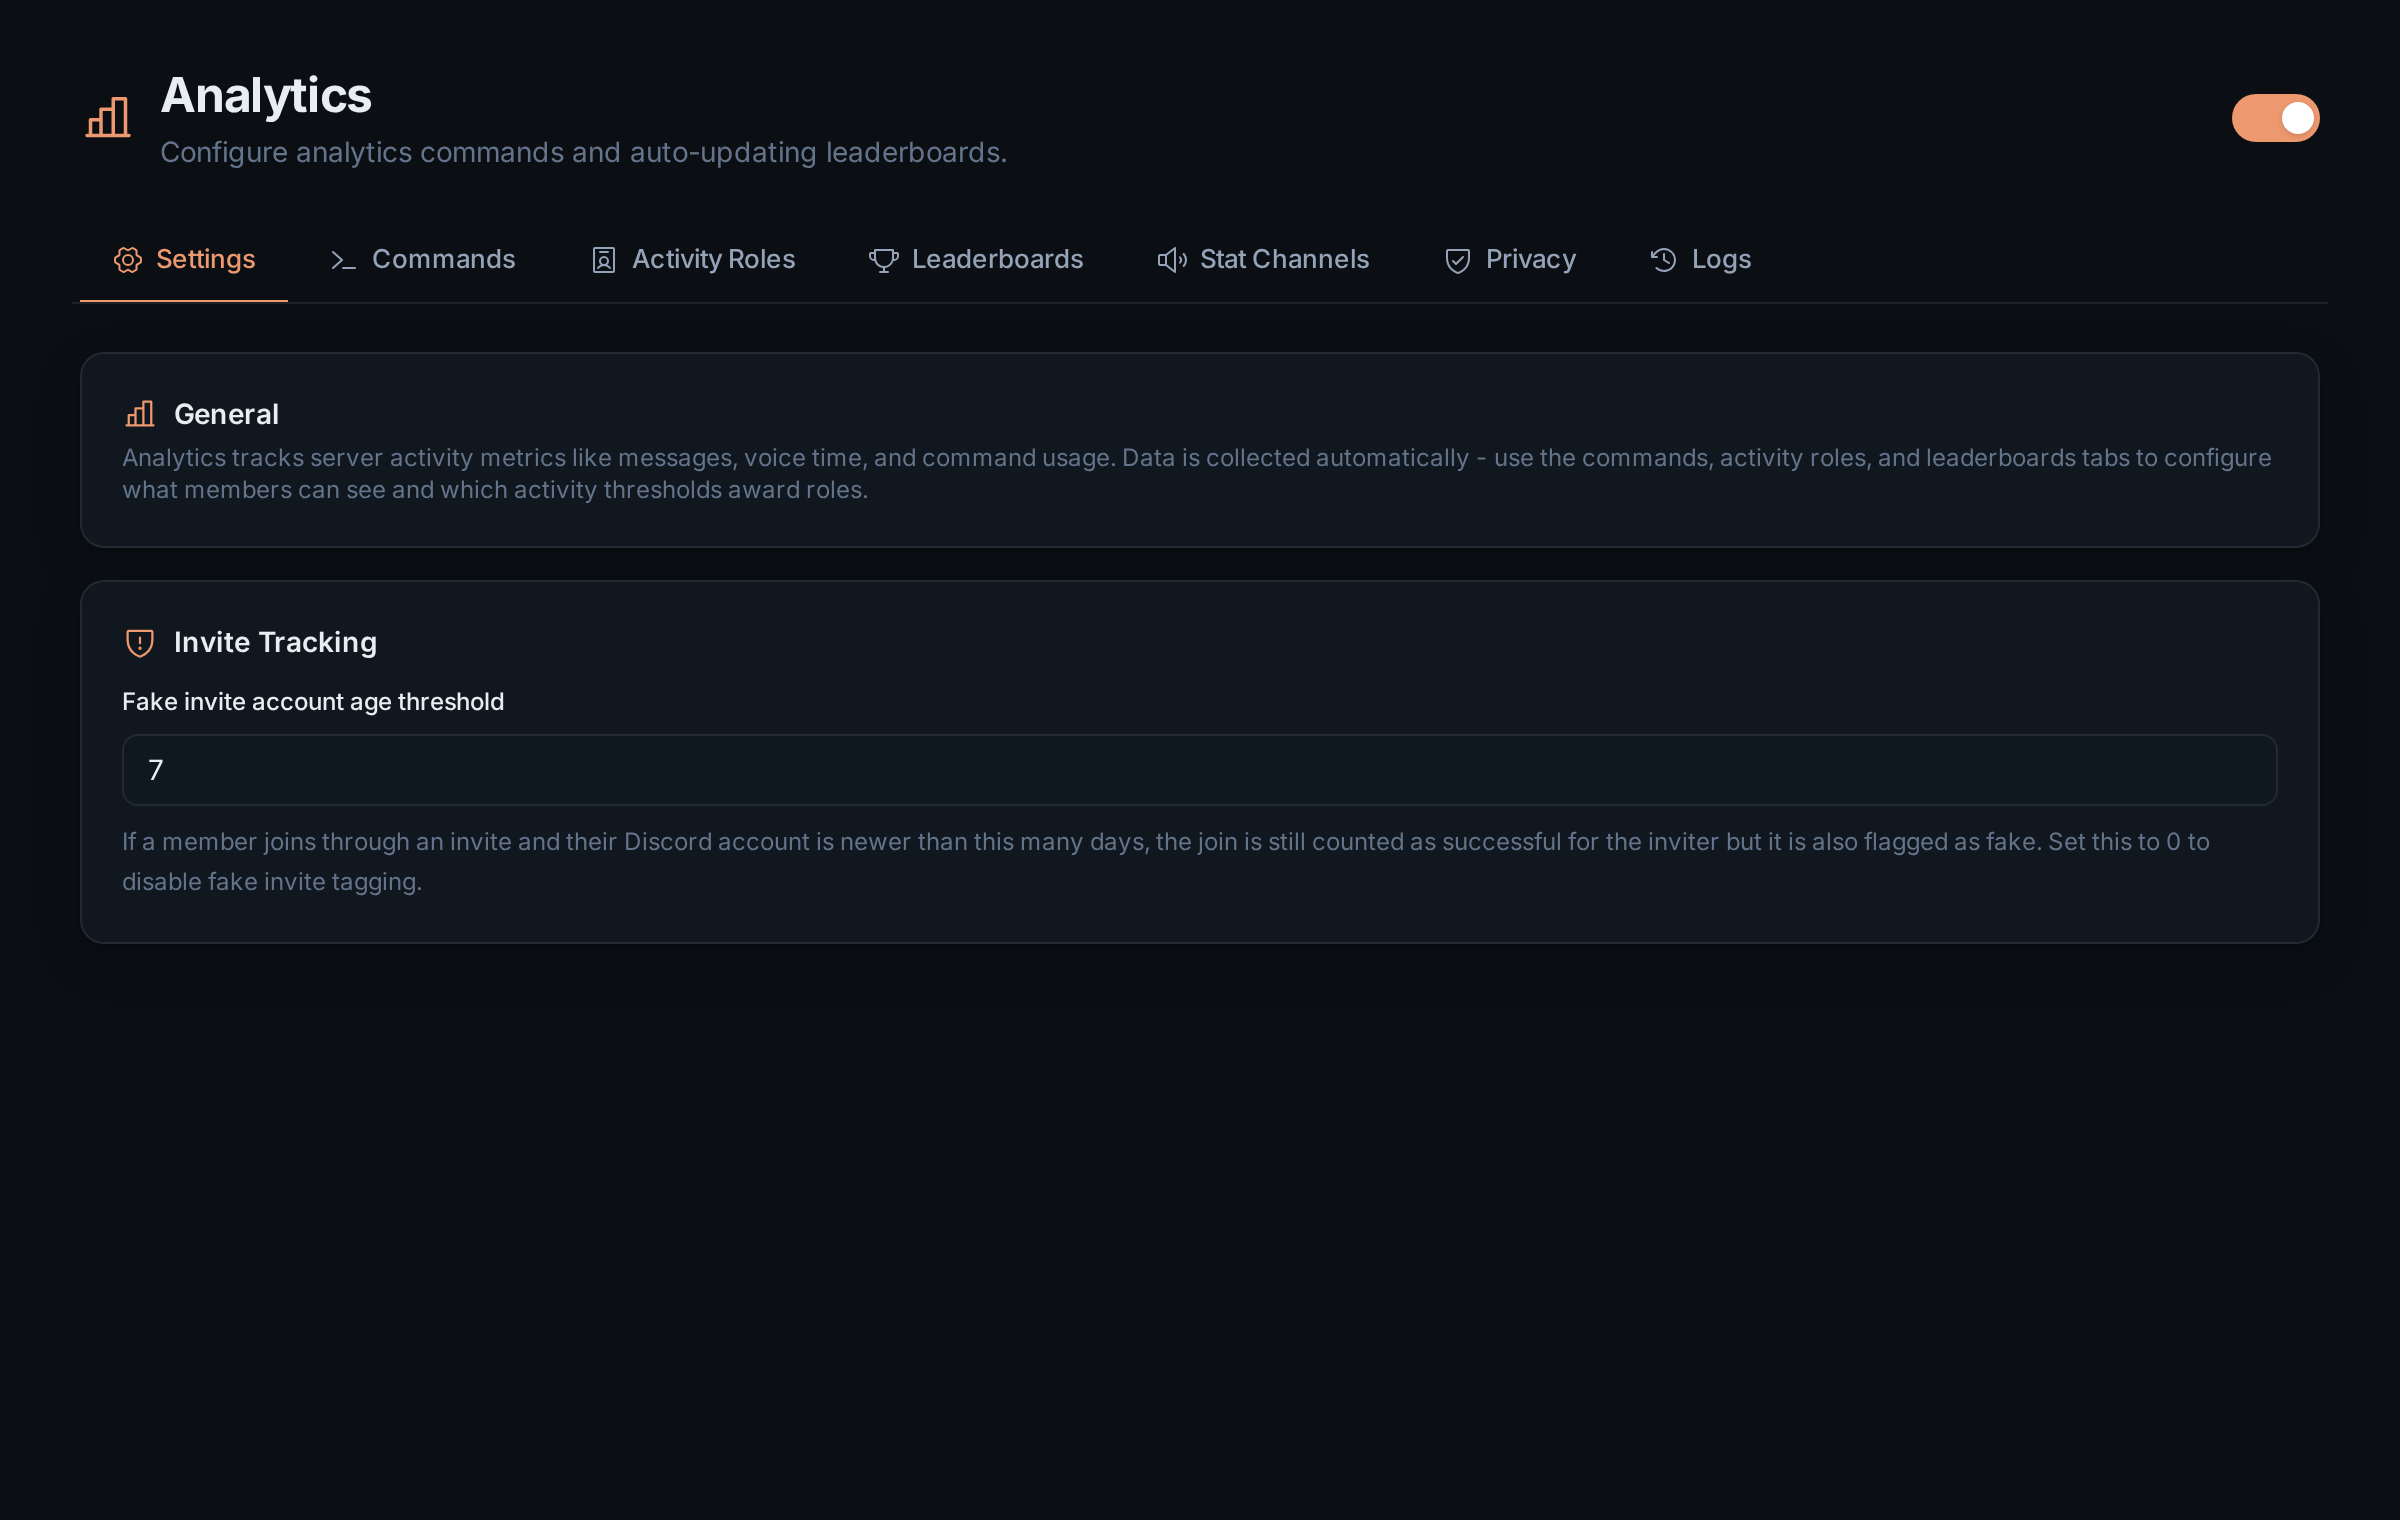
Task: Click the speaker icon beside Stat Channels
Action: [1172, 260]
